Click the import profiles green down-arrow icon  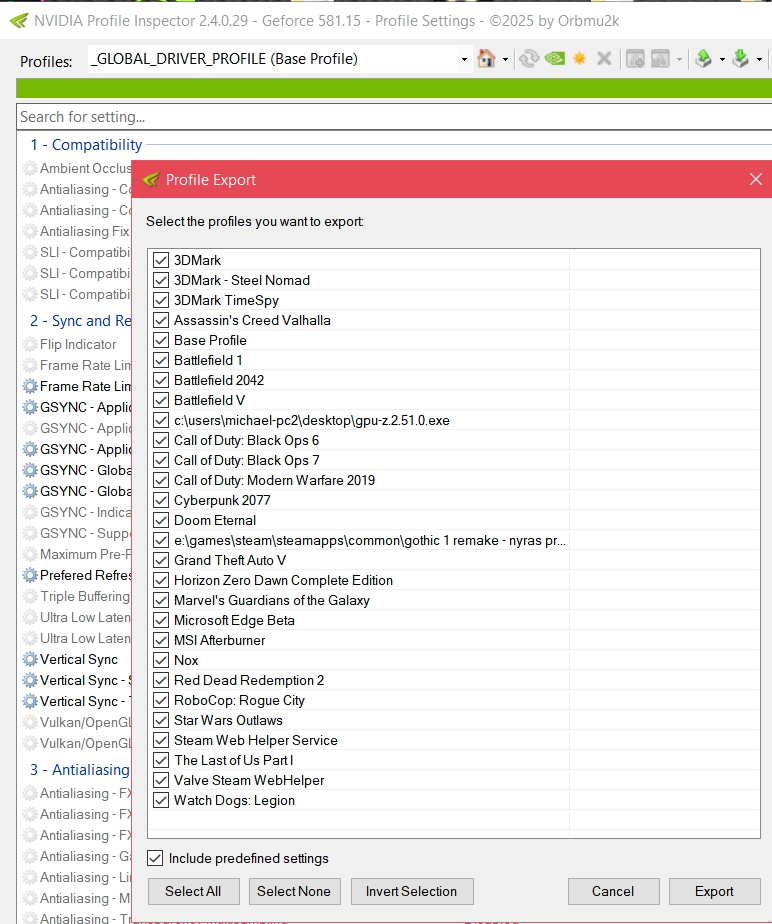click(x=740, y=59)
